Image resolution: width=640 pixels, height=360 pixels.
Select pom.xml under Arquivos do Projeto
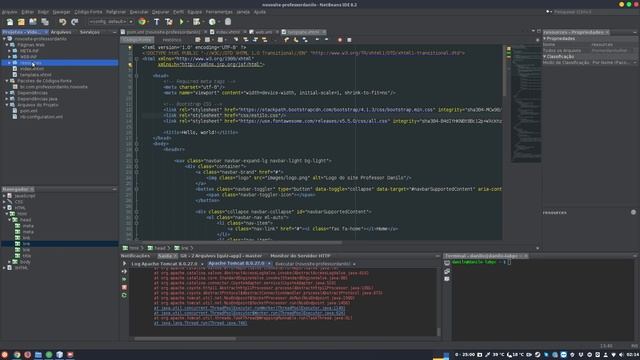coord(29,111)
